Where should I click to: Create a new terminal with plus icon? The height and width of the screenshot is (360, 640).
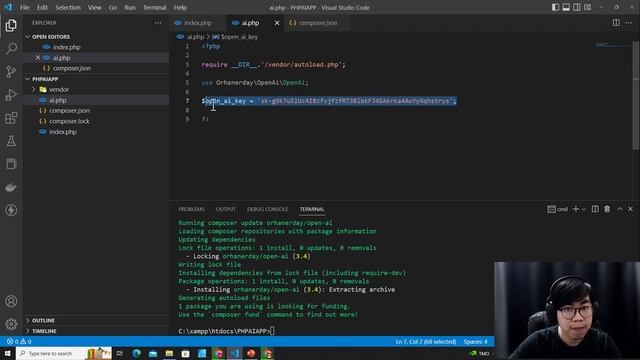[x=576, y=209]
